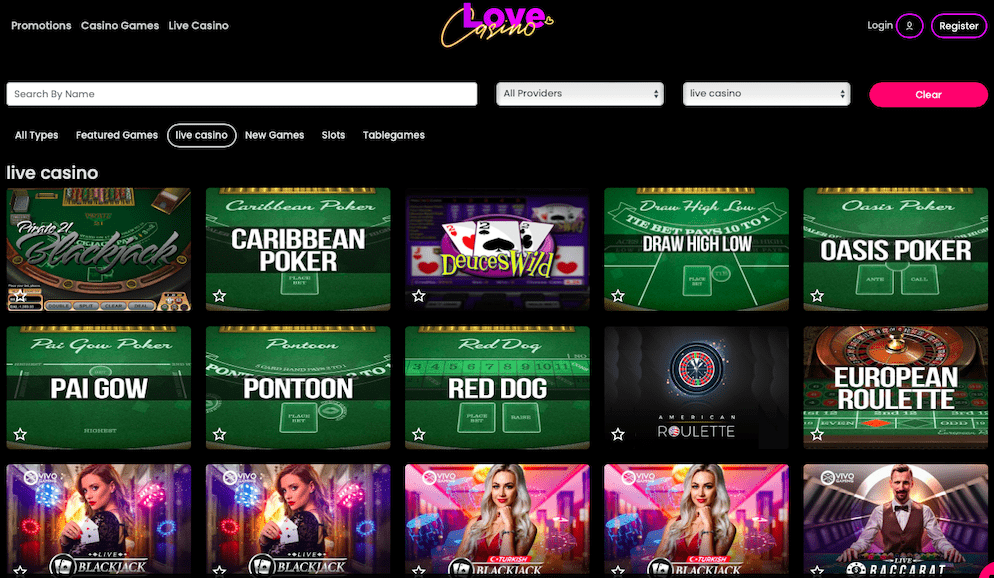Select the Slots filter tab
Viewport: 994px width, 578px height.
click(333, 135)
